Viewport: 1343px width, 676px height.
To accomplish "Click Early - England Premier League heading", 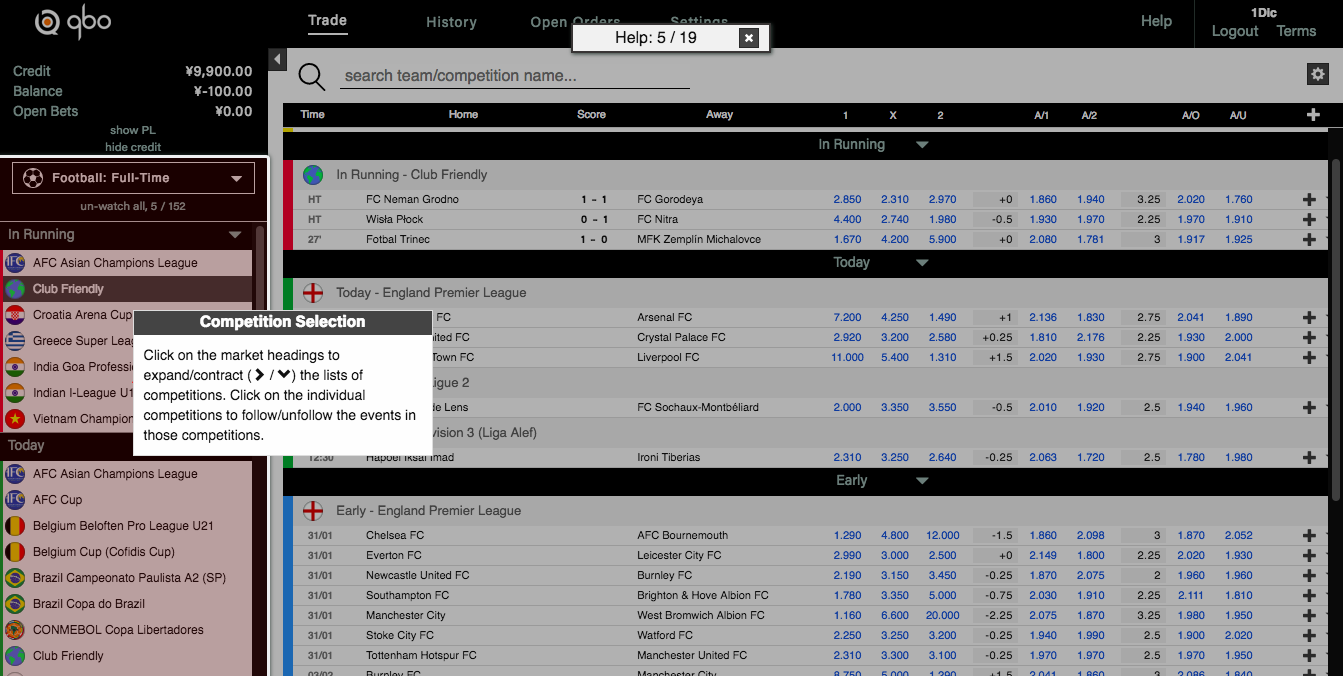I will [428, 511].
